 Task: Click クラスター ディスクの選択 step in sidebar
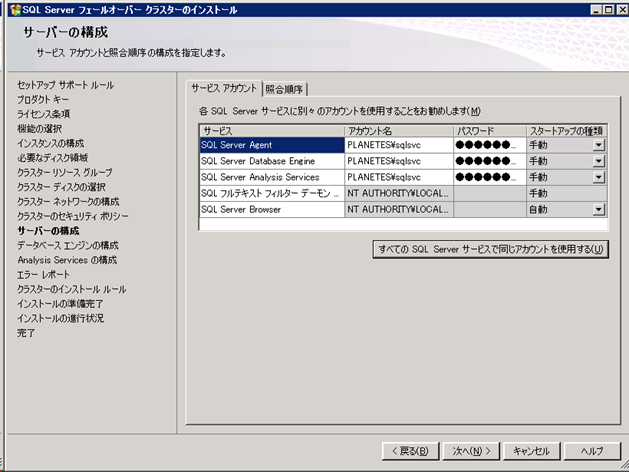pos(61,187)
